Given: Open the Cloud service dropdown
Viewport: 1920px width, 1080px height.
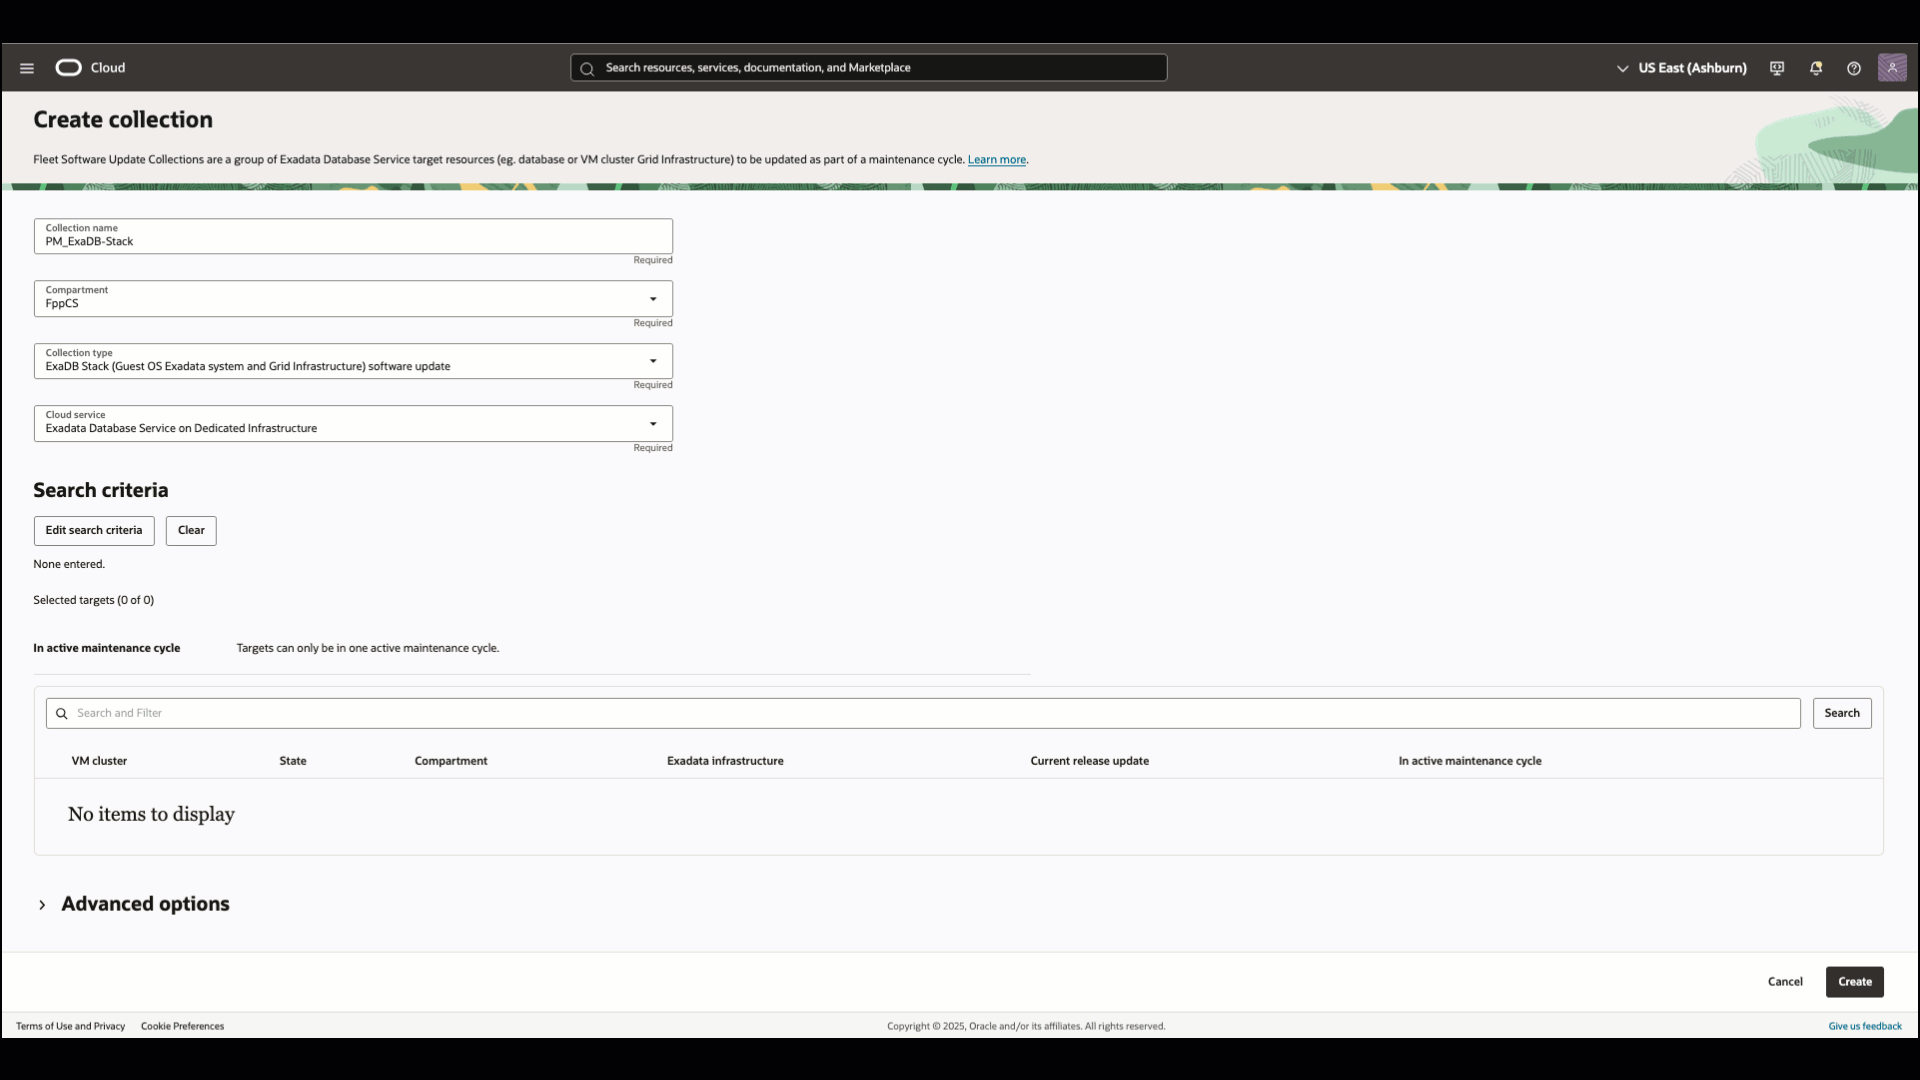Looking at the screenshot, I should click(x=652, y=423).
